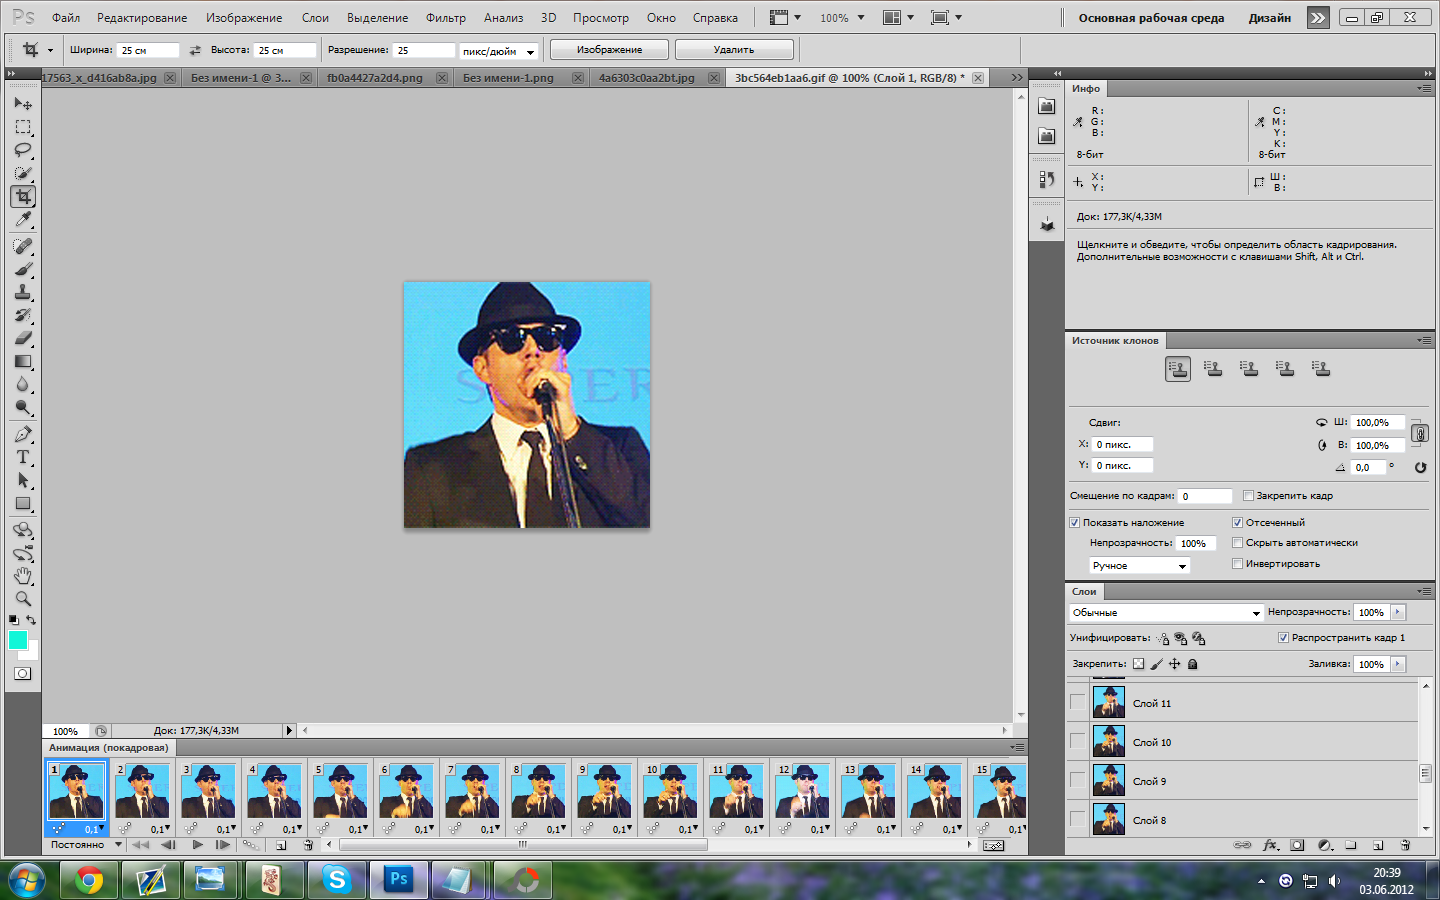
Task: Enable the Закрепить кадр checkbox
Action: [x=1248, y=496]
